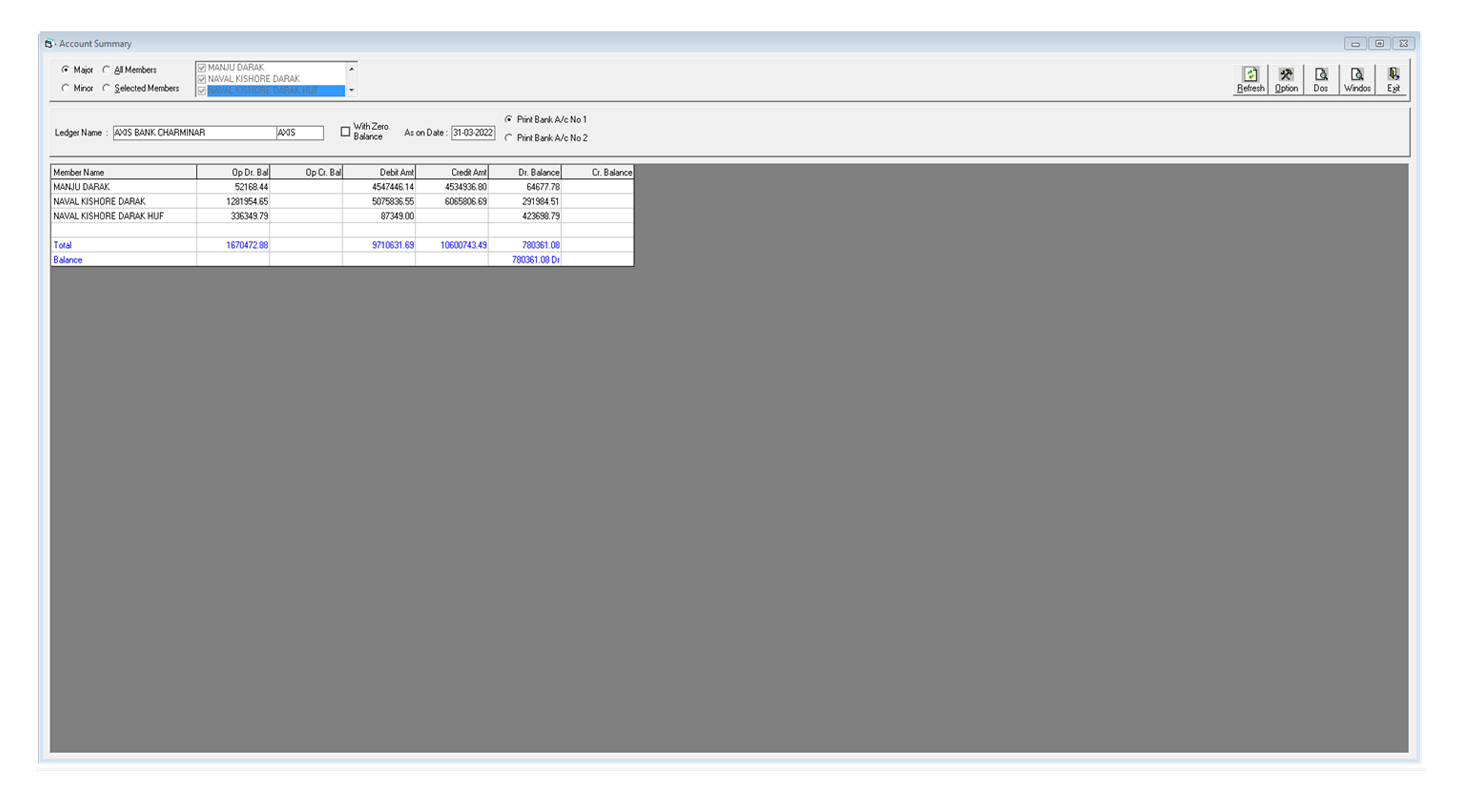The width and height of the screenshot is (1457, 787).
Task: Click the Account Summary title bar icon
Action: [49, 44]
